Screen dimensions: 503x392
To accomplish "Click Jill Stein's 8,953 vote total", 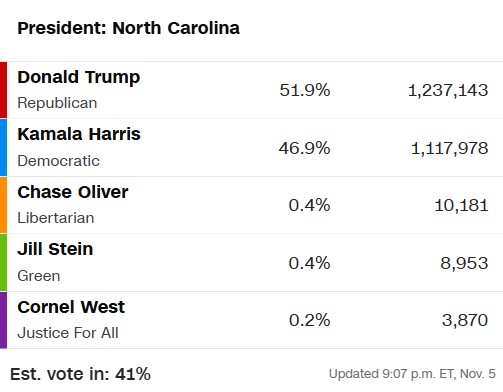I will 464,263.
